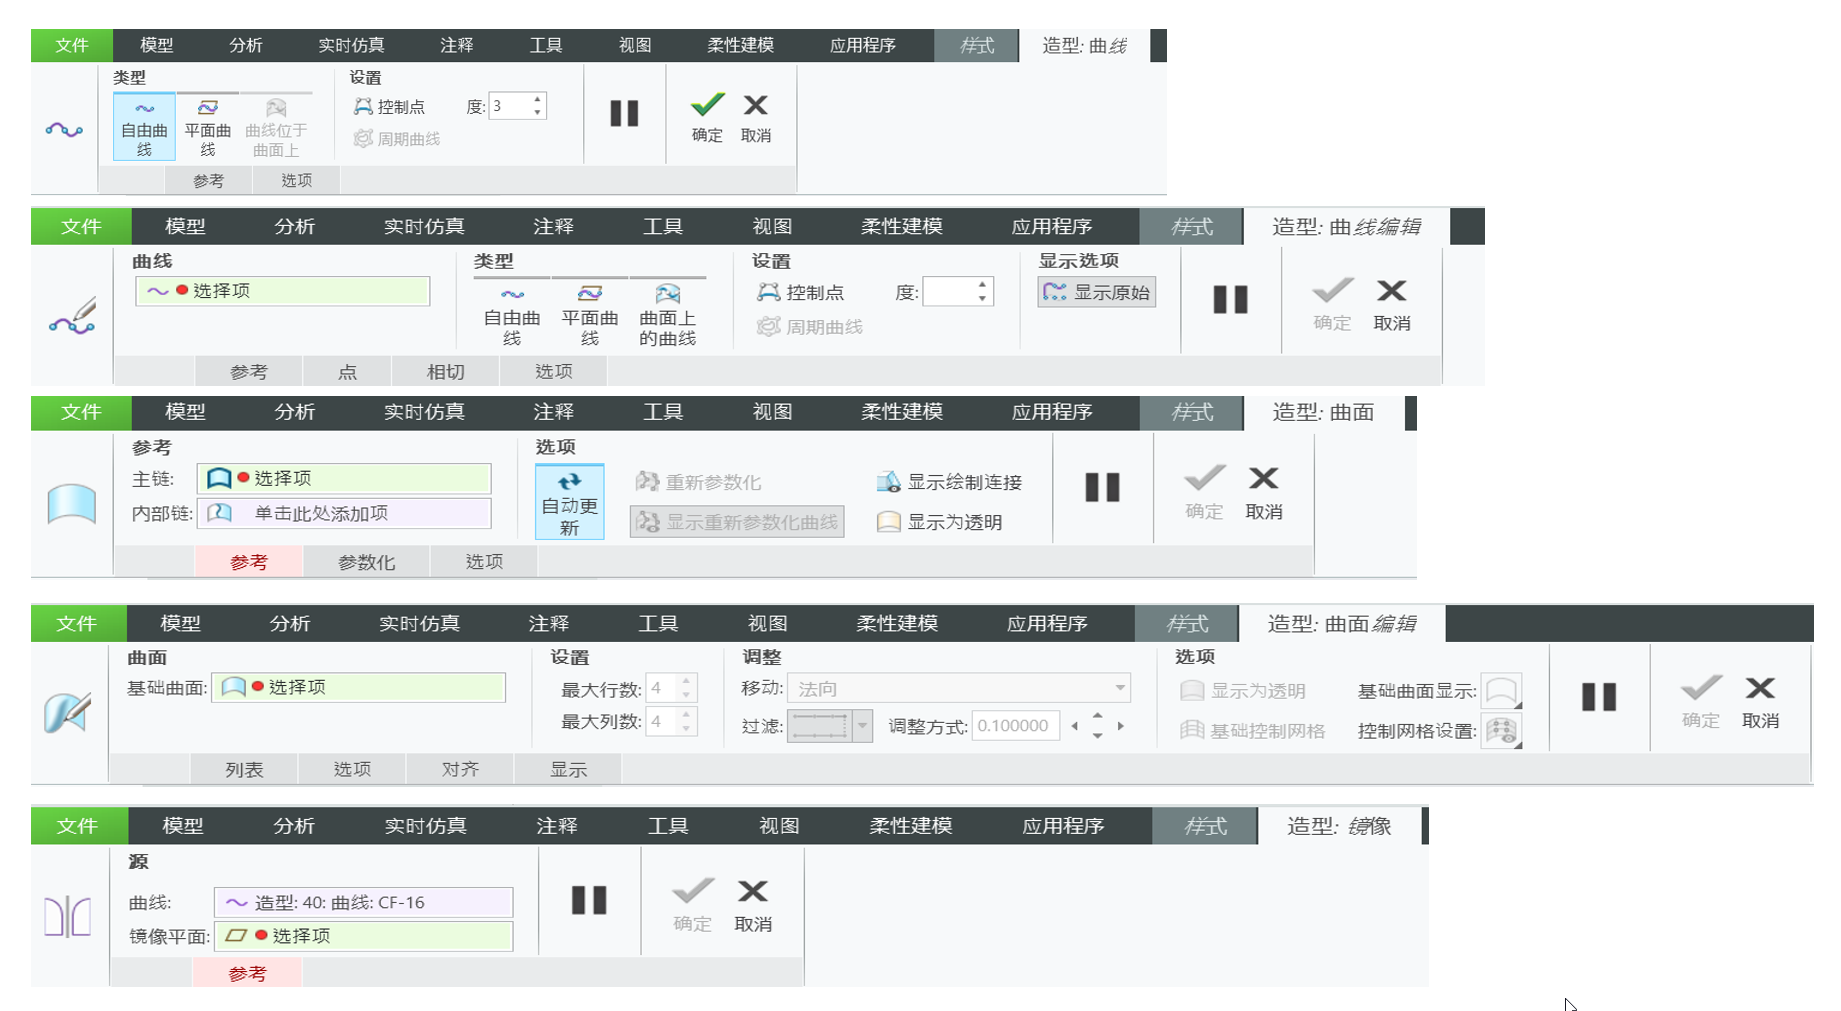Increase 度 value in 造型: 曲线 ribbon
This screenshot has width=1841, height=1011.
(x=538, y=99)
